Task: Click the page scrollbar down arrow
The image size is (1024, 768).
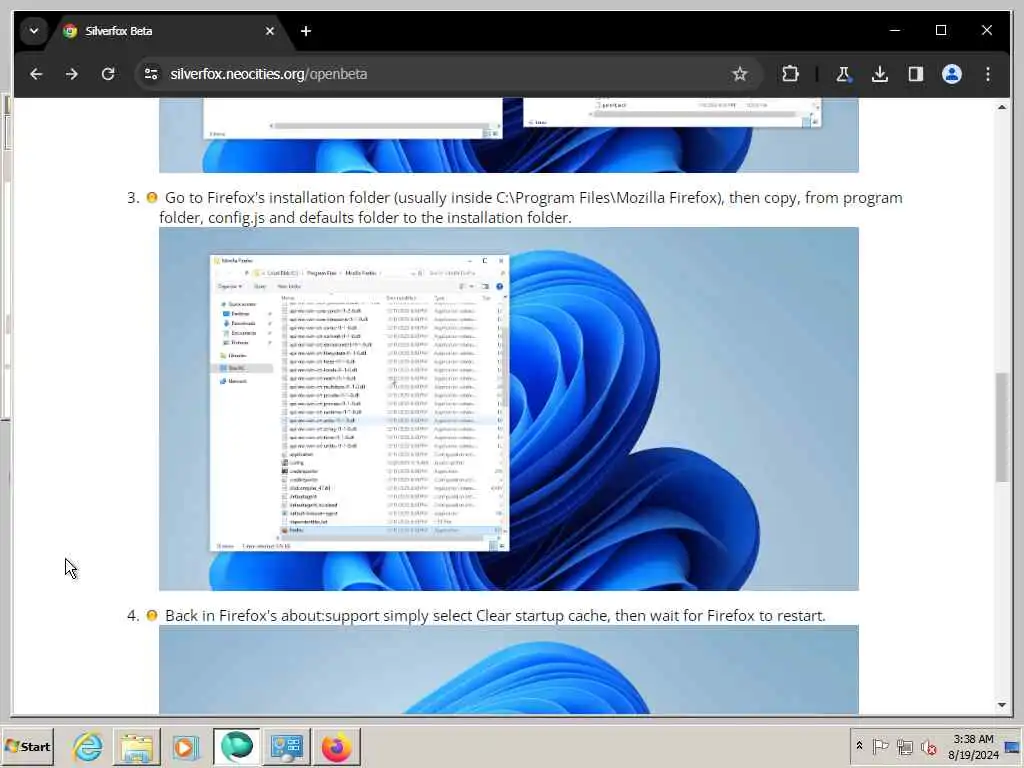Action: tap(1002, 705)
